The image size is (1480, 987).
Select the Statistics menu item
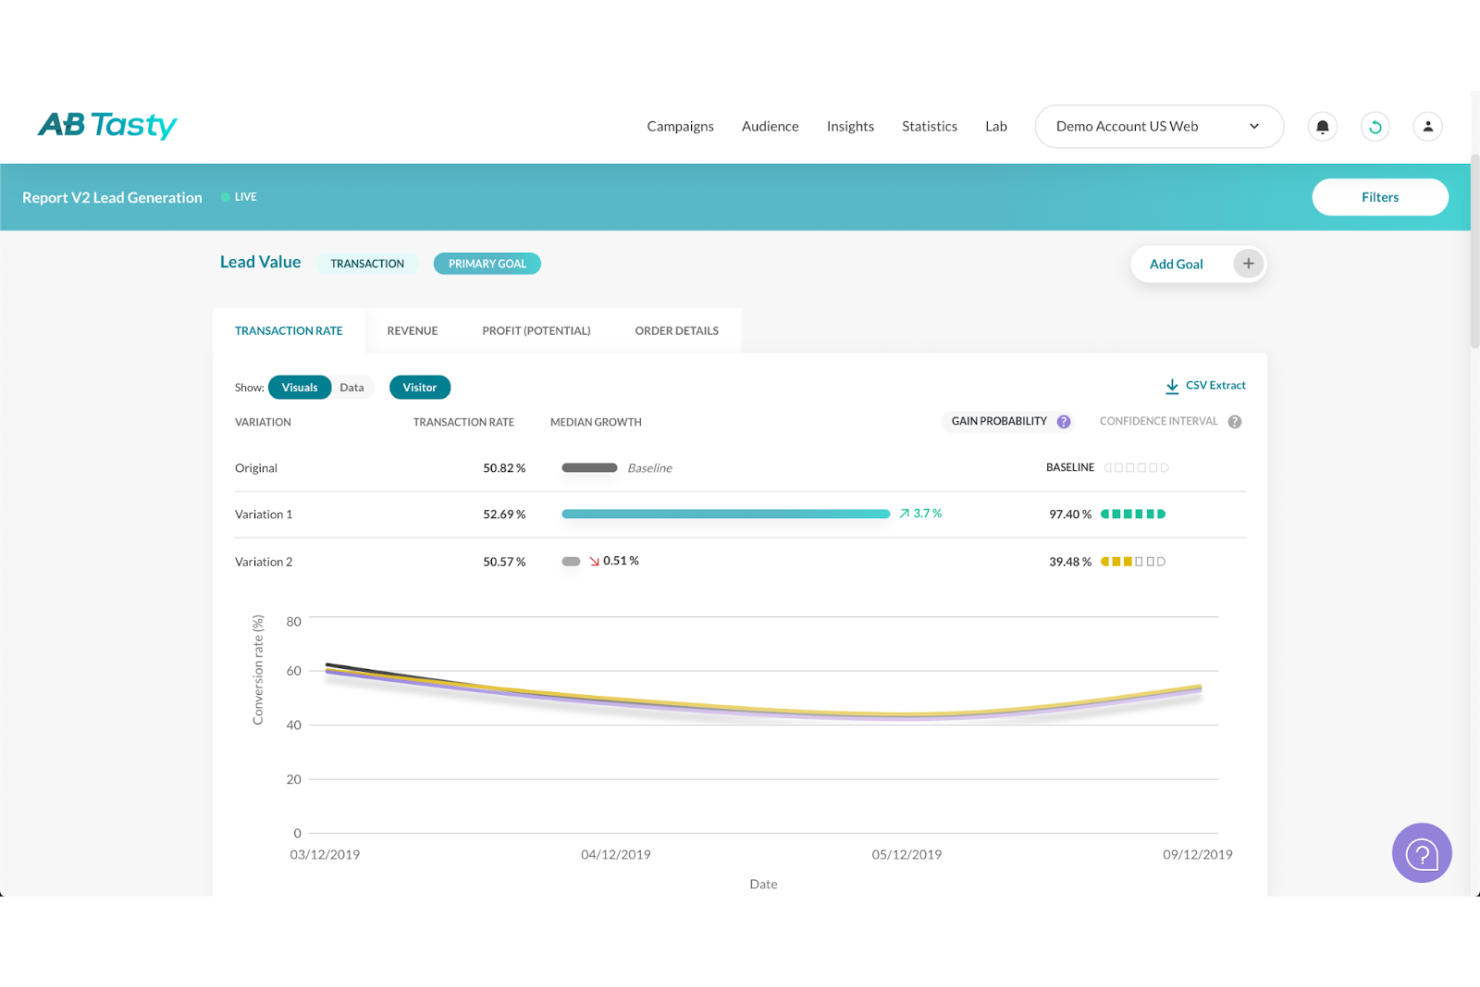(929, 126)
